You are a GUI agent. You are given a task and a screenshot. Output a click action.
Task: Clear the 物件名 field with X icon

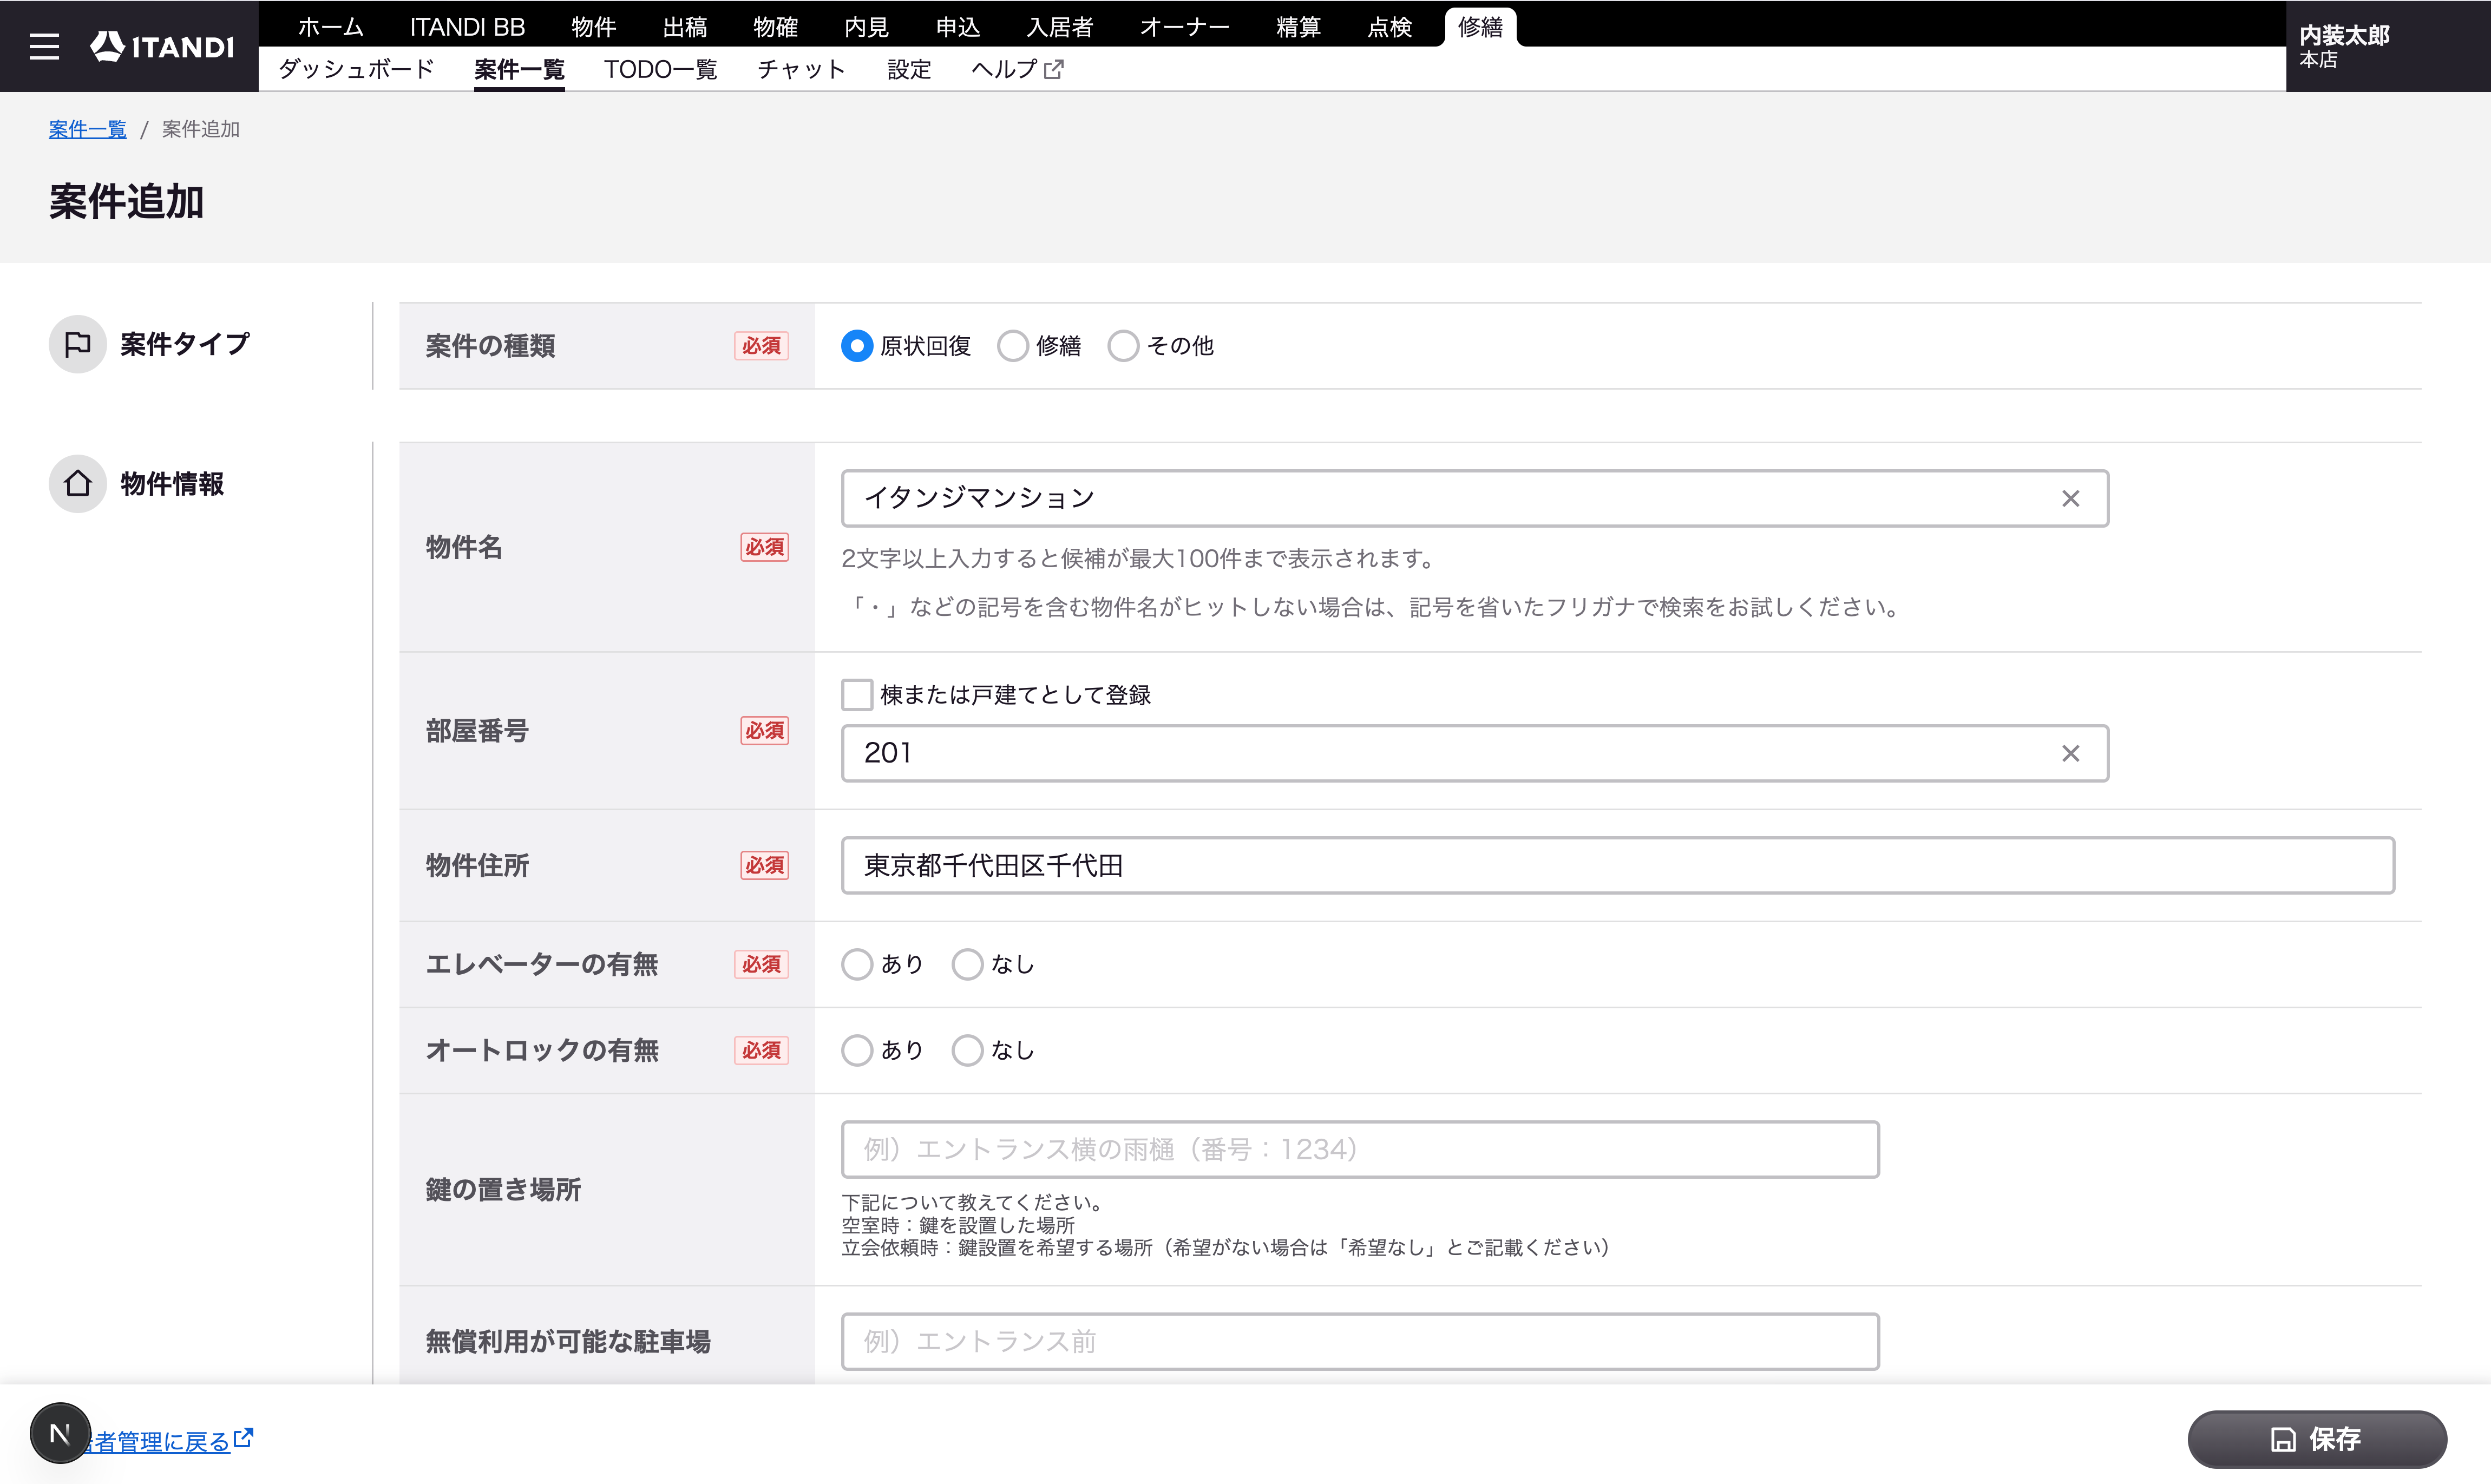2070,498
